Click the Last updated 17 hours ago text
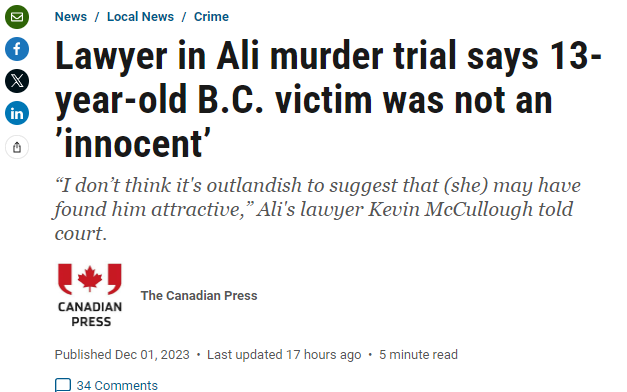 point(284,355)
